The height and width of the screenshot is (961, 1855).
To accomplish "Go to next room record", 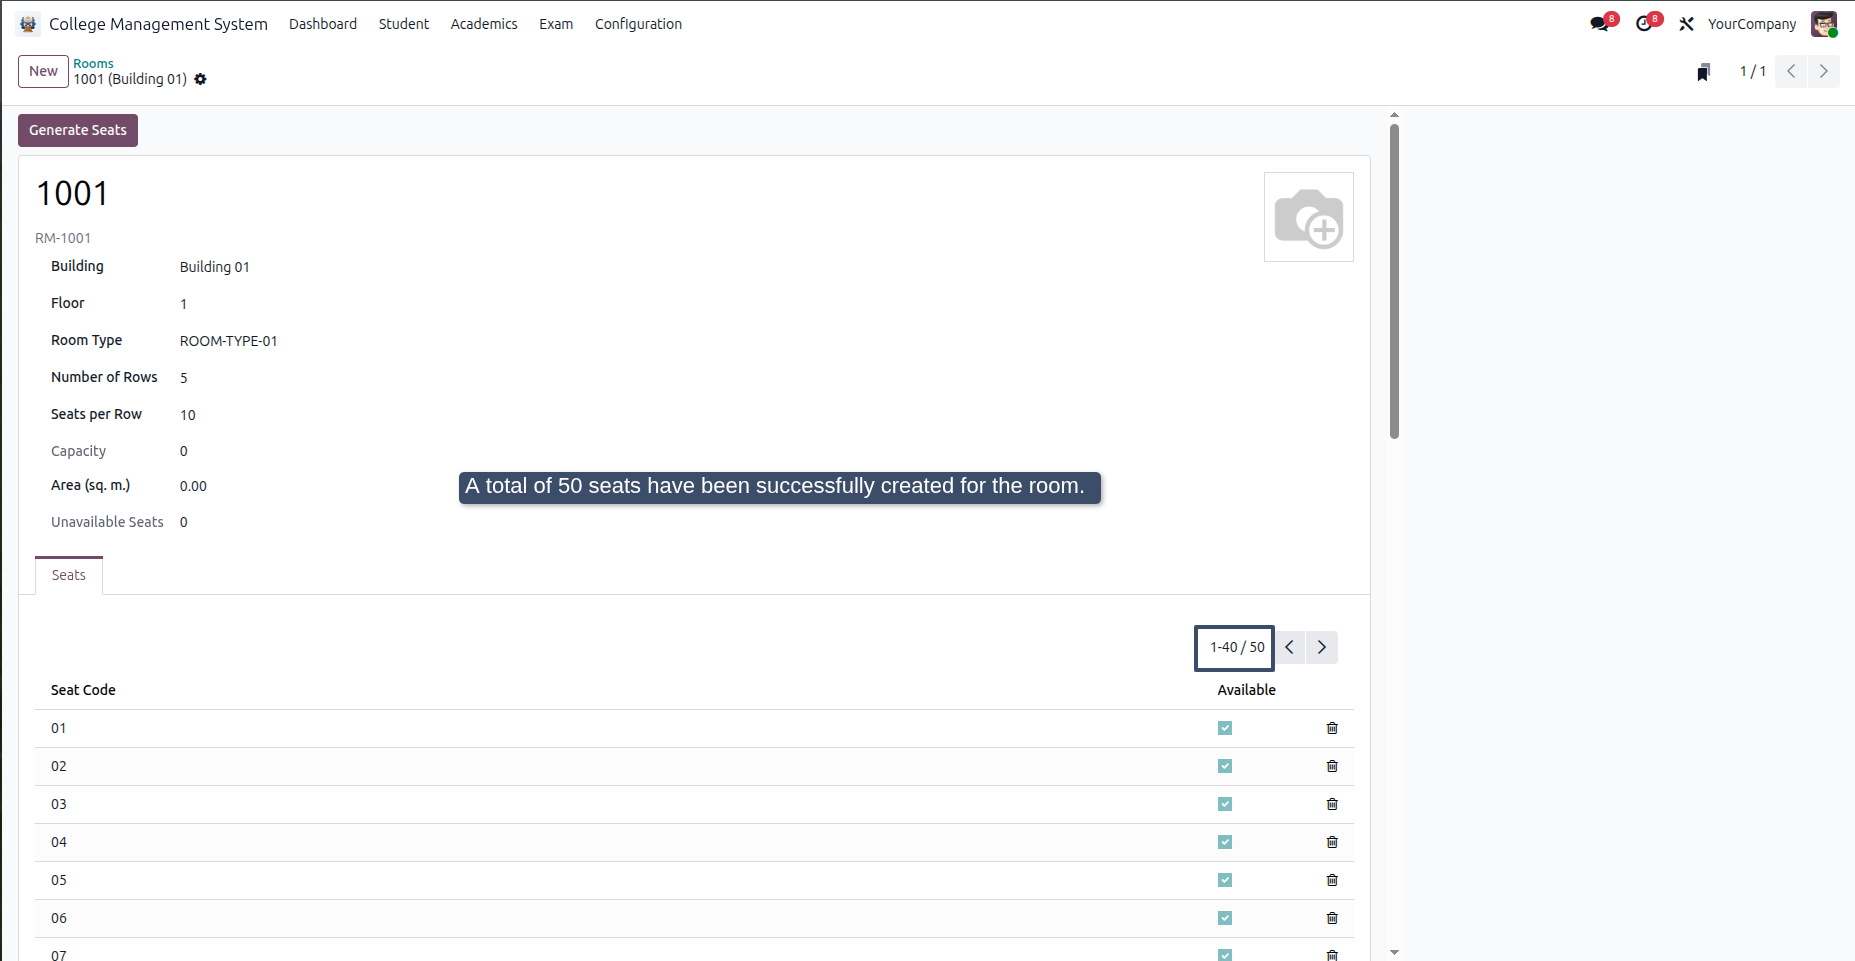I will (1823, 71).
